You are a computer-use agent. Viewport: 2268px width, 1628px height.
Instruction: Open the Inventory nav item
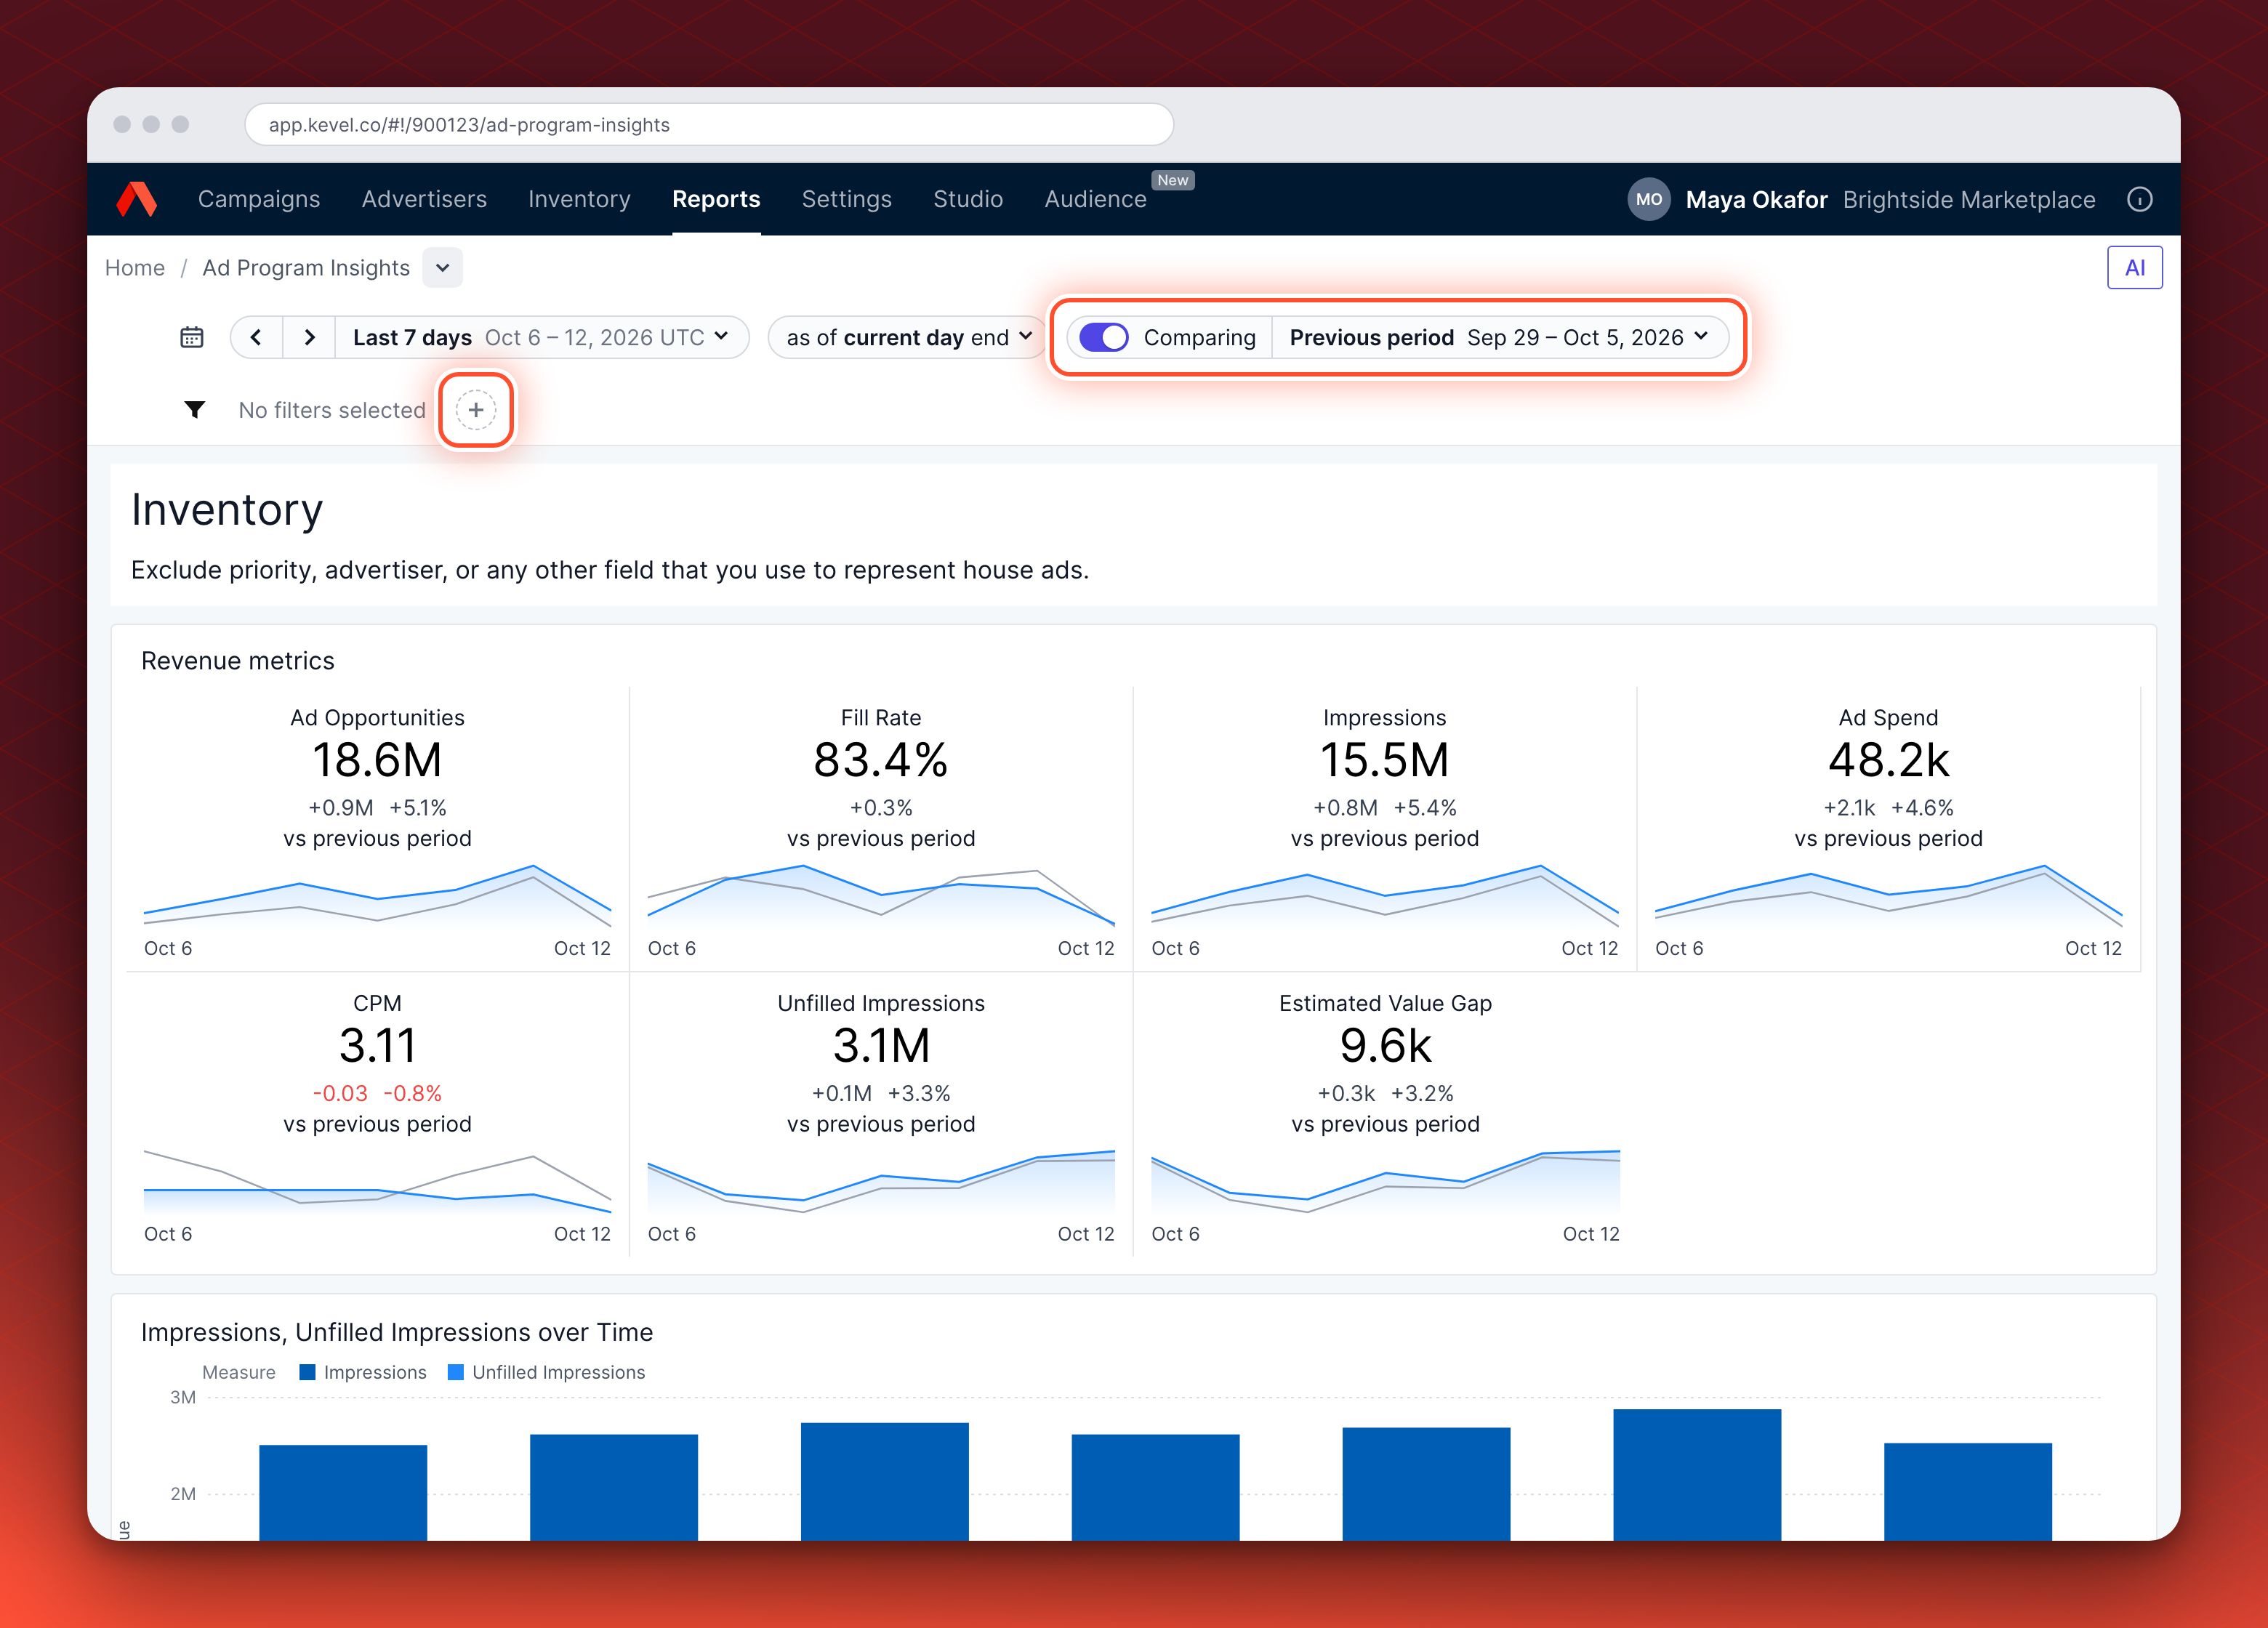tap(579, 199)
